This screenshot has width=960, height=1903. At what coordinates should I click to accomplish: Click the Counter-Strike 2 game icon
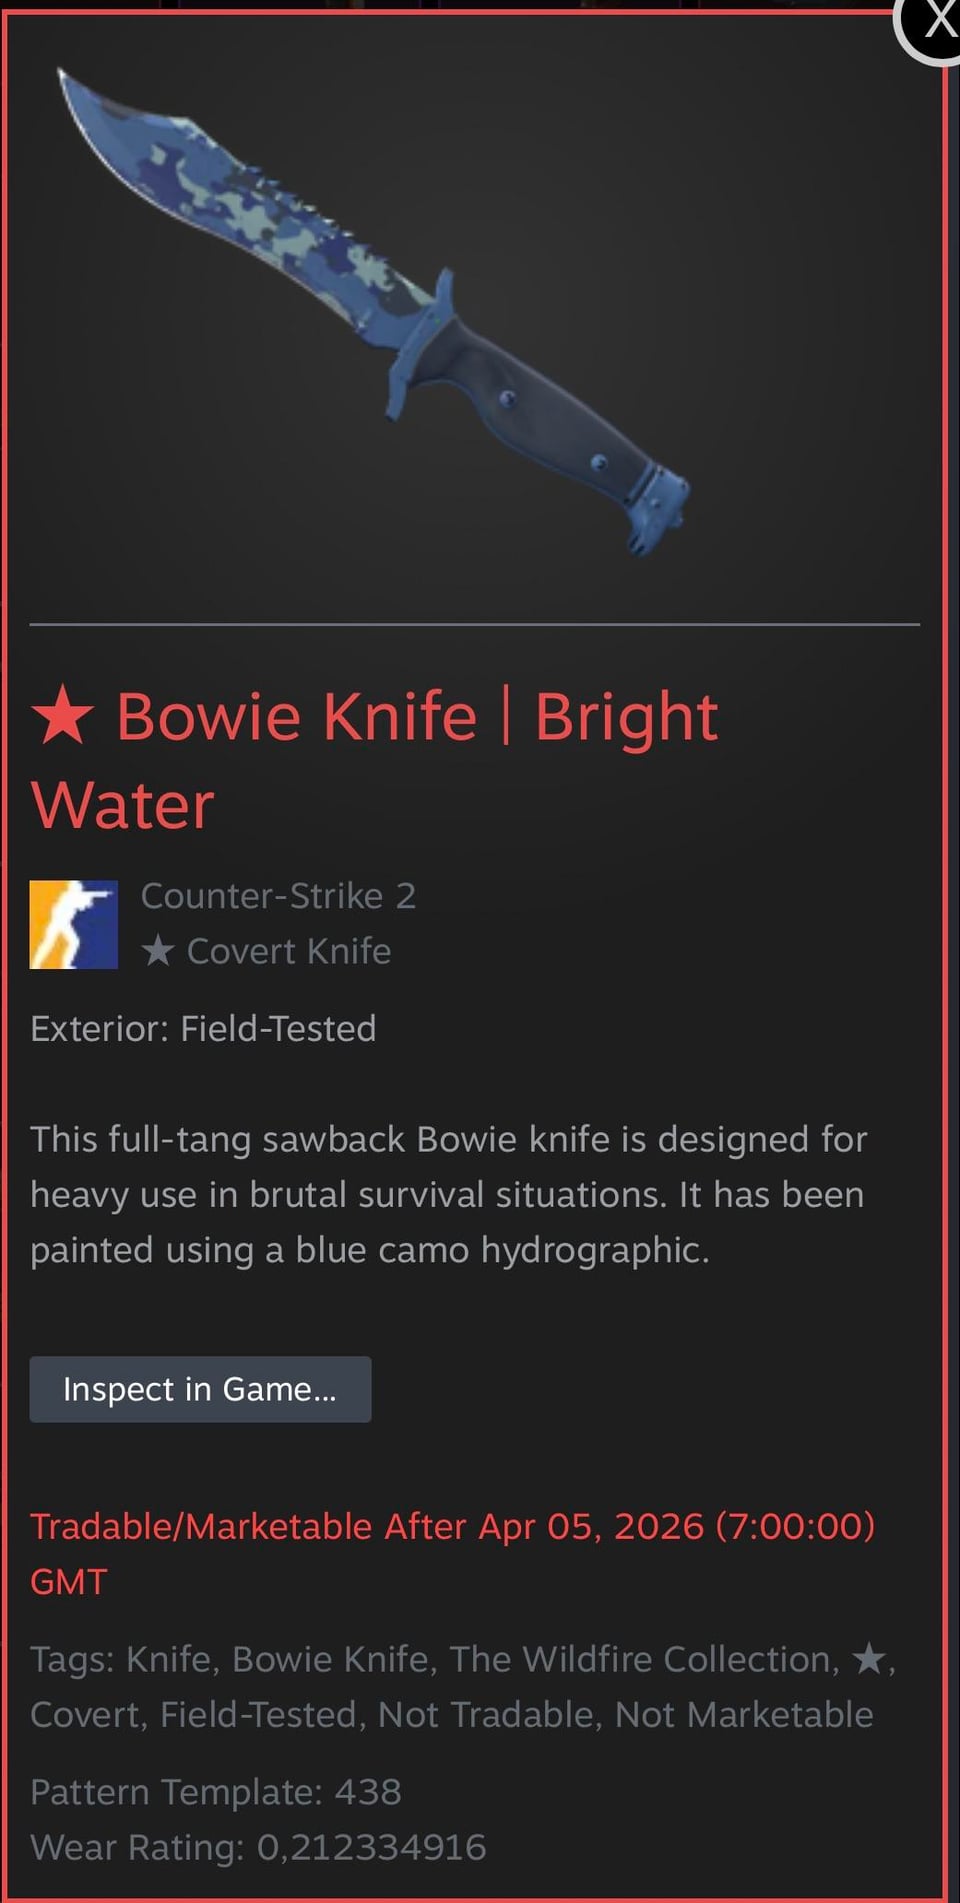tap(74, 924)
